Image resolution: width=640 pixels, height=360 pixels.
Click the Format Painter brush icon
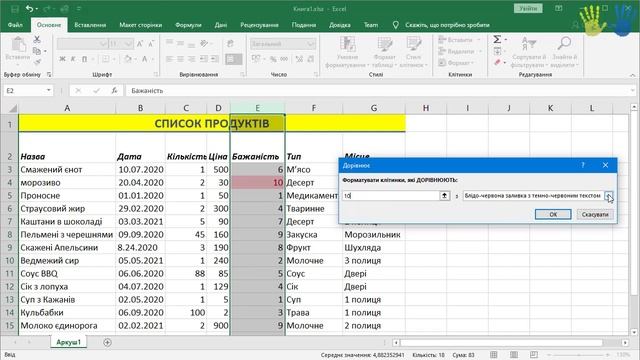coord(37,62)
